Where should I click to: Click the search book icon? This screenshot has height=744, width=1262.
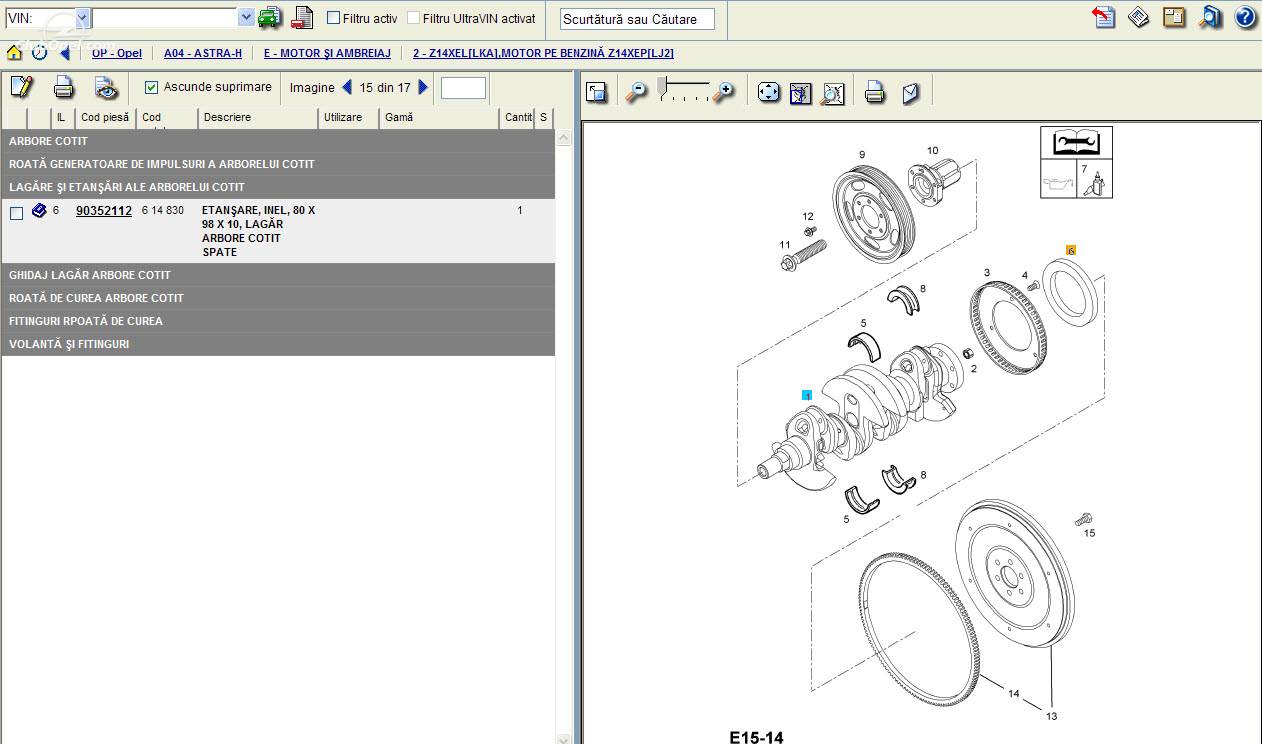[1210, 17]
